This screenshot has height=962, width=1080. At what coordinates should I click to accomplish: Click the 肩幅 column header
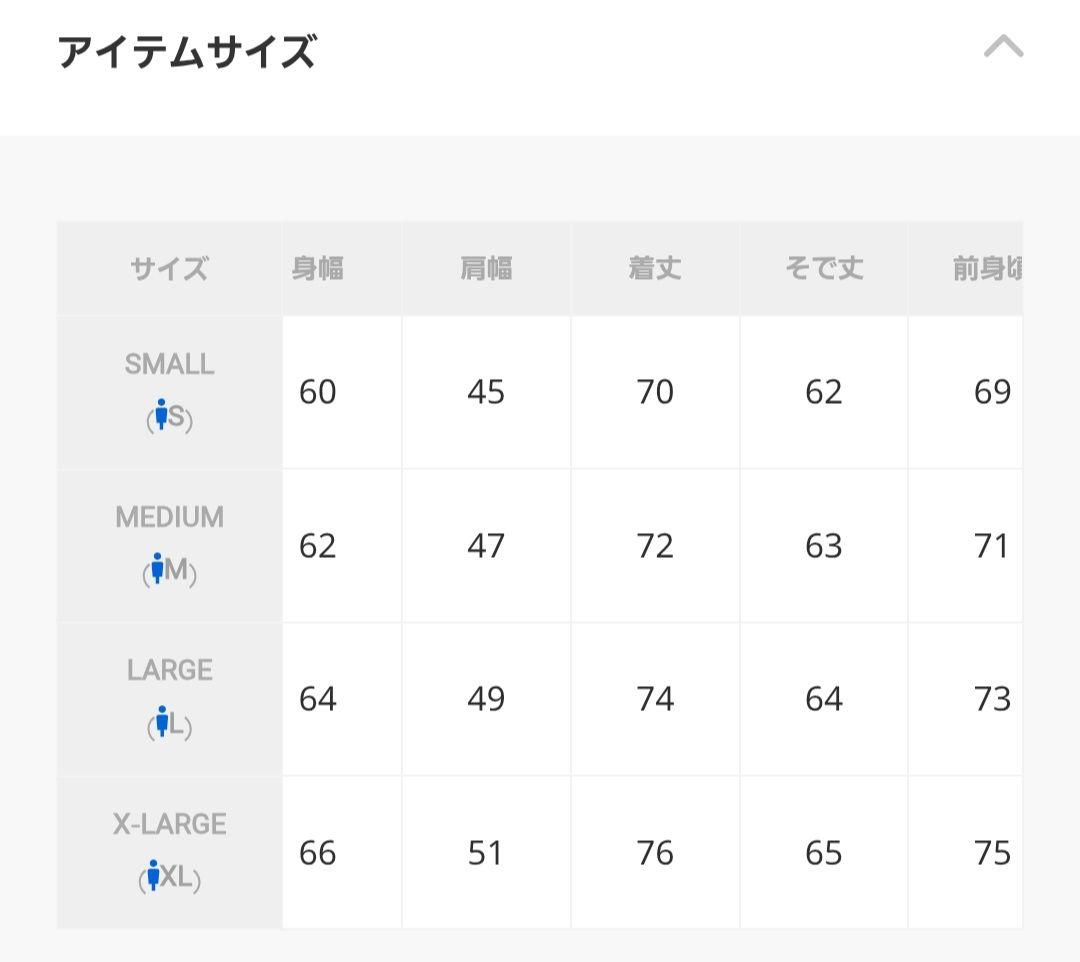tap(486, 269)
